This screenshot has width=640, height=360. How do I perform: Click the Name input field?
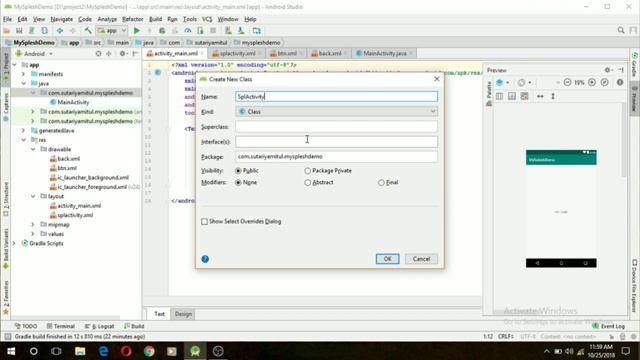(336, 96)
